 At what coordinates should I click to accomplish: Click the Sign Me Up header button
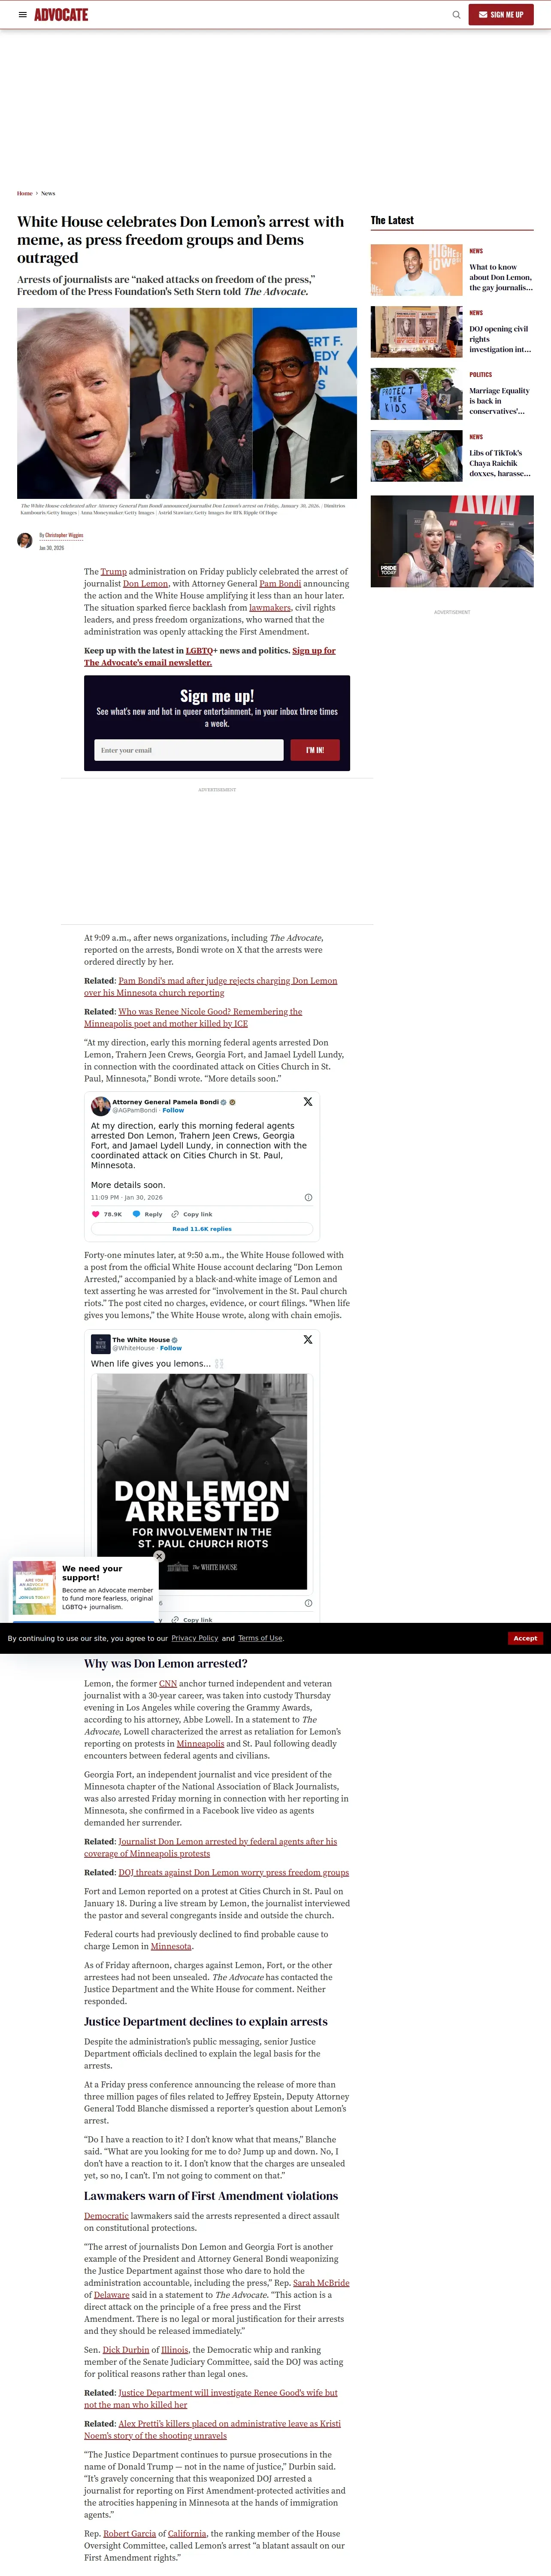[x=501, y=15]
